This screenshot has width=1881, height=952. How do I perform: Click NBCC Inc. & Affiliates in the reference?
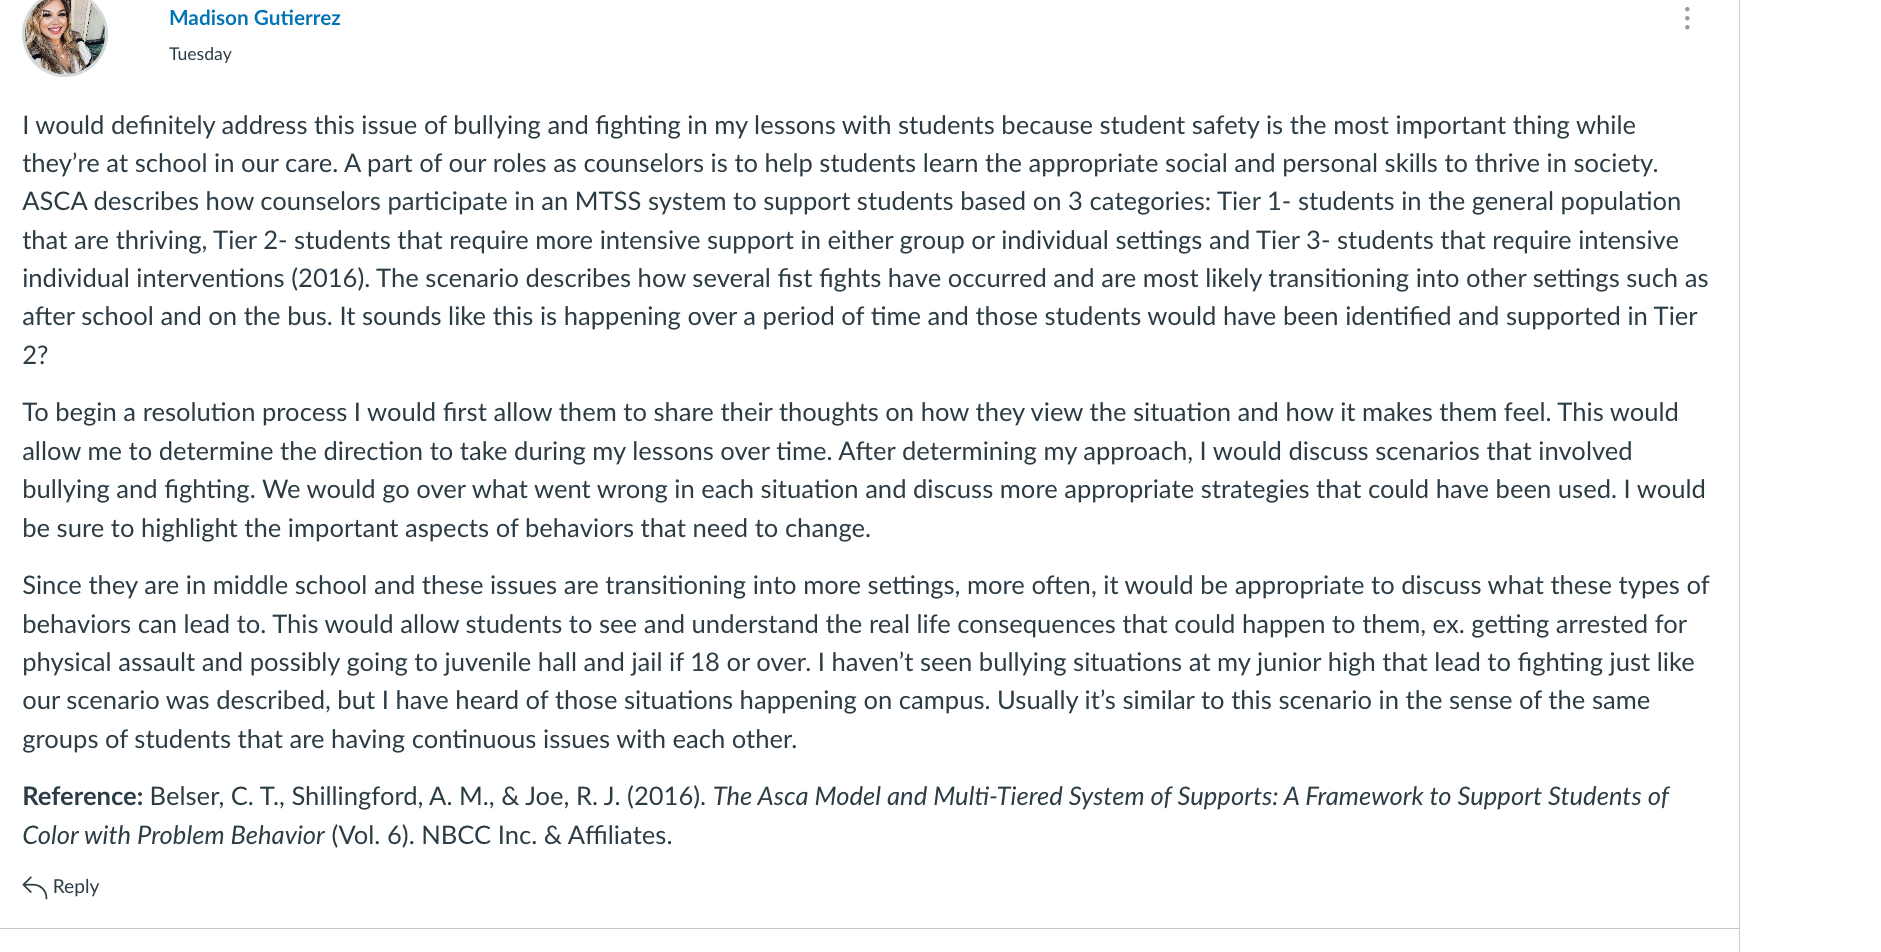546,836
